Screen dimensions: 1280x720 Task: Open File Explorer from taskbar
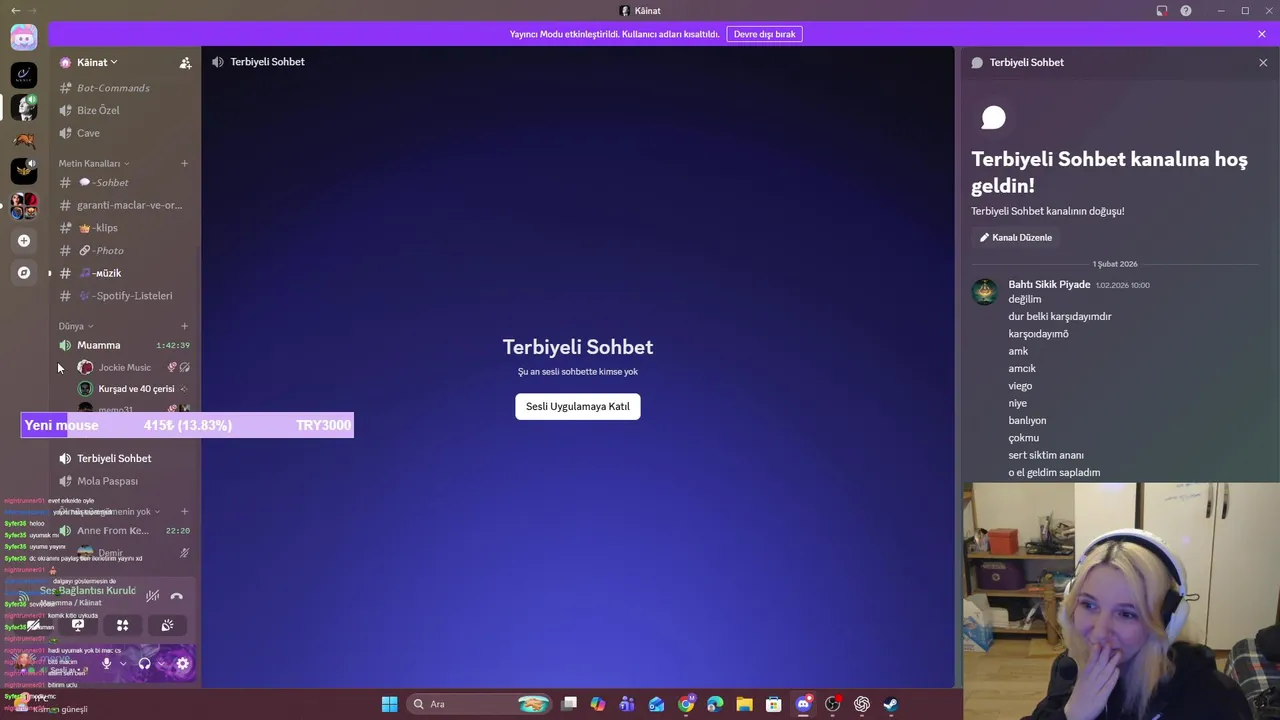pyautogui.click(x=744, y=704)
